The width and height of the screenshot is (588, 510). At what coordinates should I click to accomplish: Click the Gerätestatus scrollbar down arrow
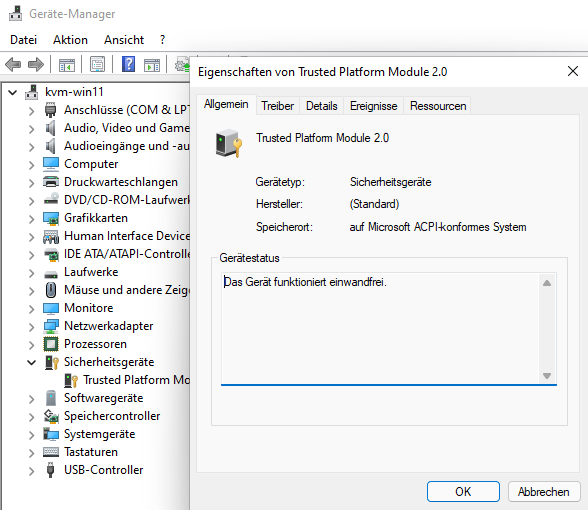pos(547,376)
